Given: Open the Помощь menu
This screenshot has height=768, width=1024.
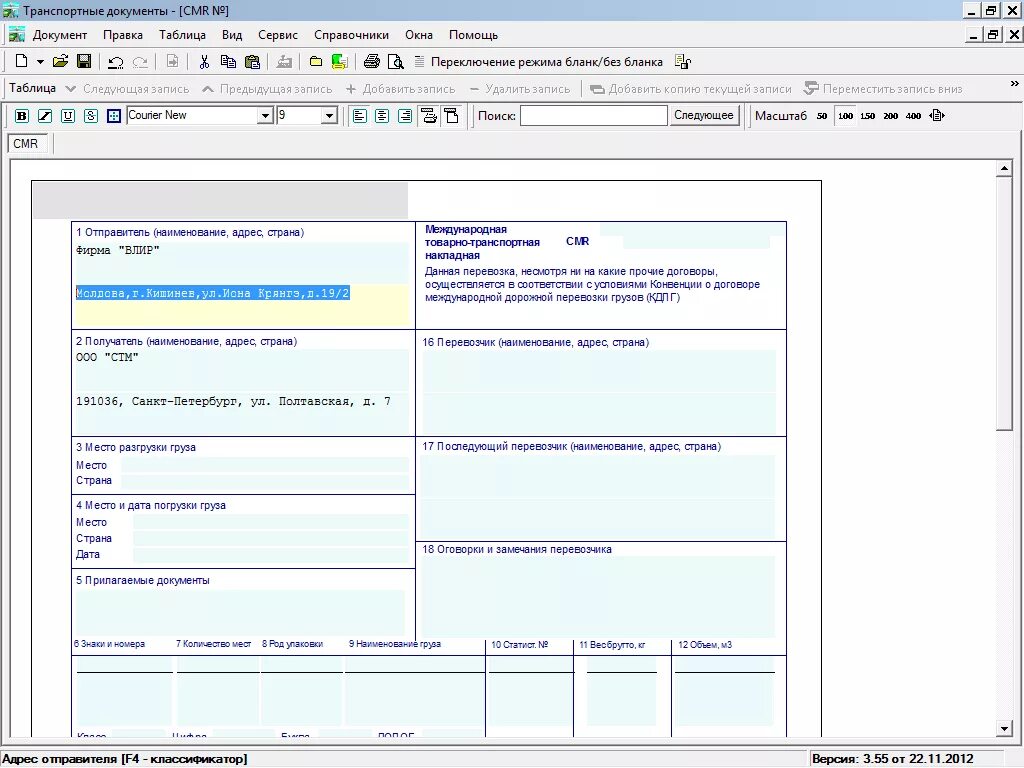Looking at the screenshot, I should click(x=473, y=35).
